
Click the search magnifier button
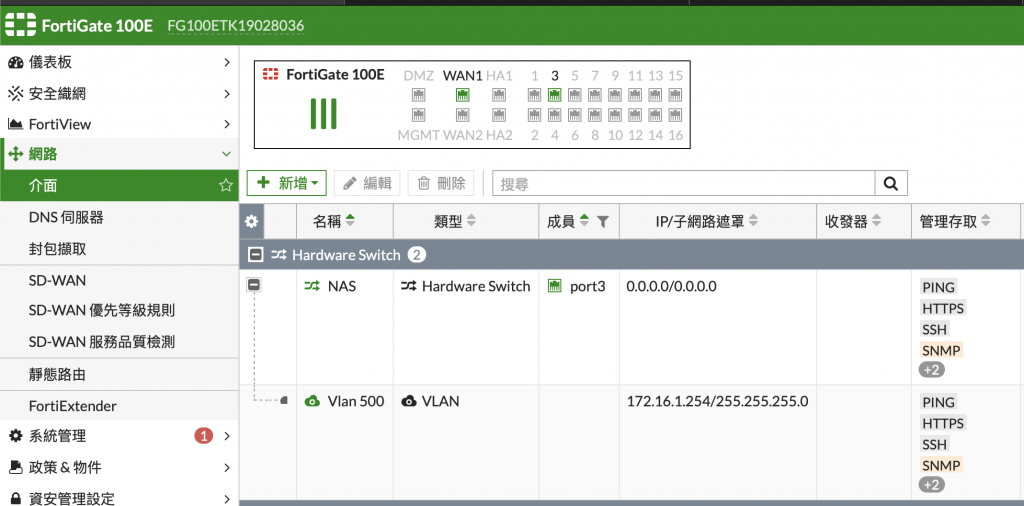[891, 183]
